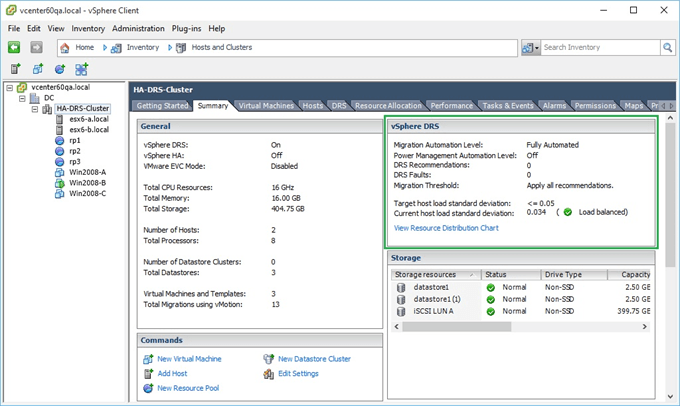Collapse the vcenter60qa.local tree node
Viewport: 680px width, 406px height.
[x=10, y=88]
